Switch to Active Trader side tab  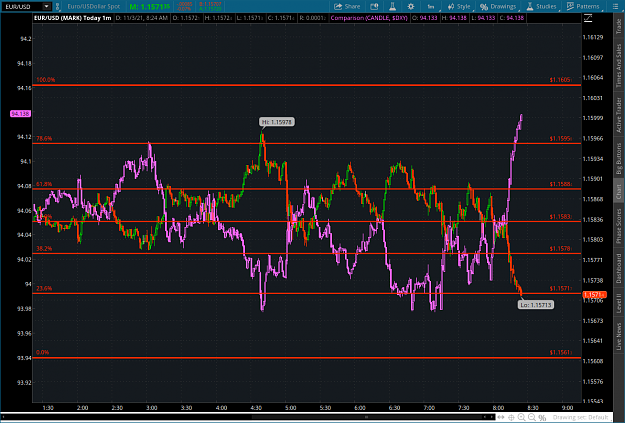[619, 115]
